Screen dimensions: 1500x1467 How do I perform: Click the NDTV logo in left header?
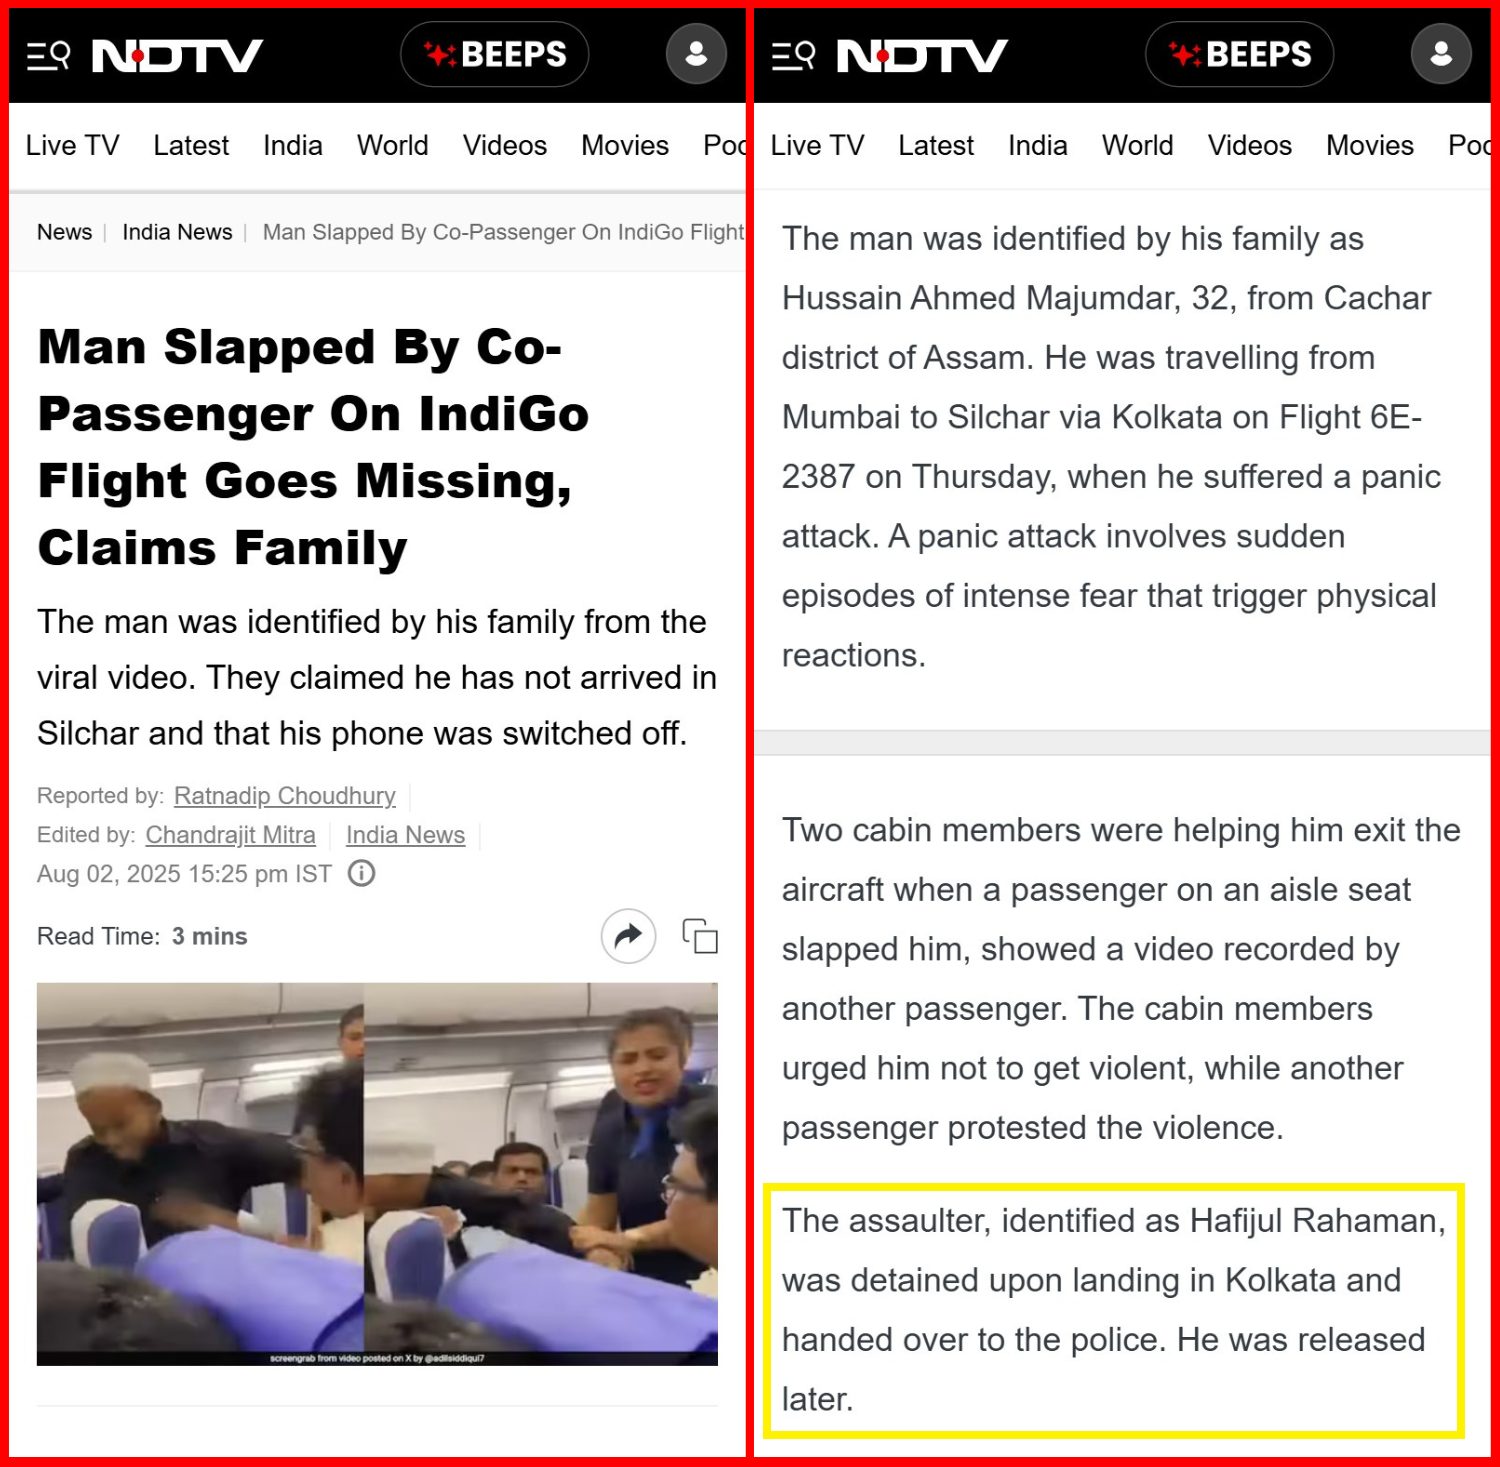coord(177,55)
